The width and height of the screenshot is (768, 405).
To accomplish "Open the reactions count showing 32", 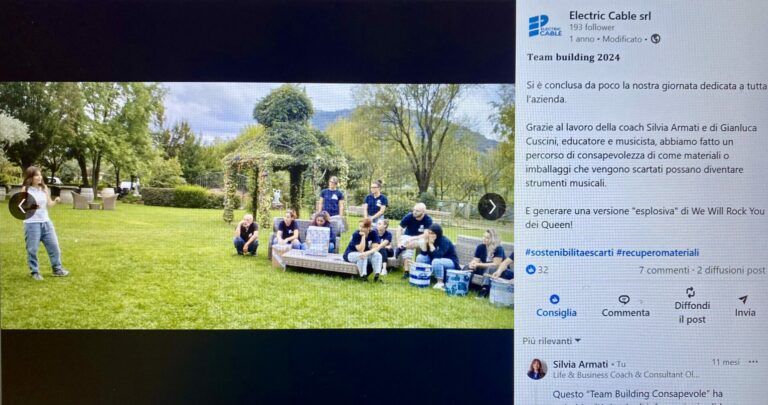I will [537, 270].
